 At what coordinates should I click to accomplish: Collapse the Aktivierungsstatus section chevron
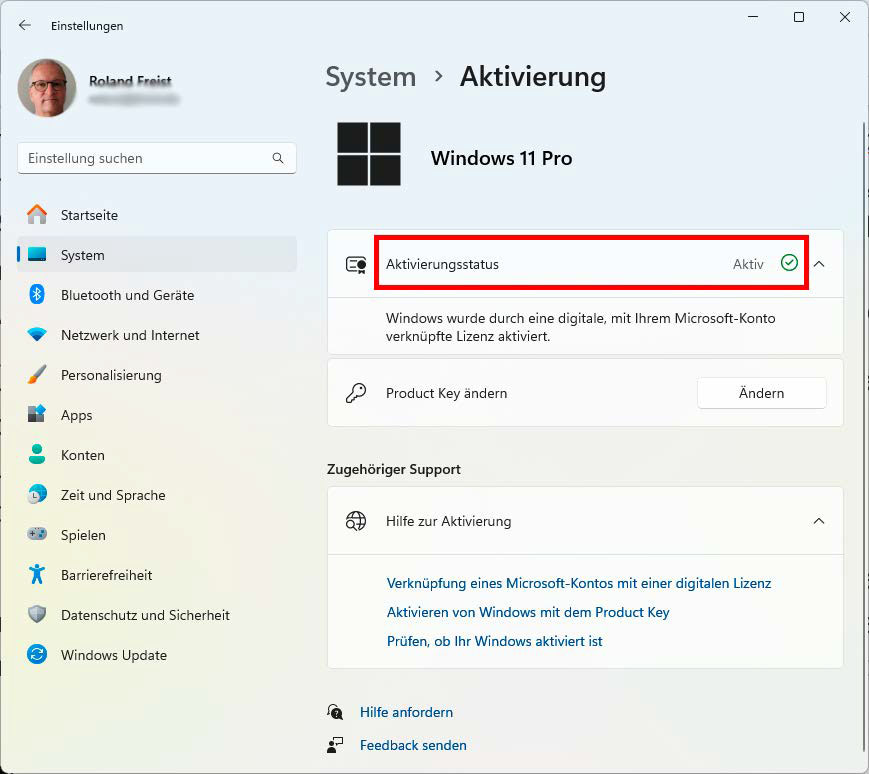(819, 264)
